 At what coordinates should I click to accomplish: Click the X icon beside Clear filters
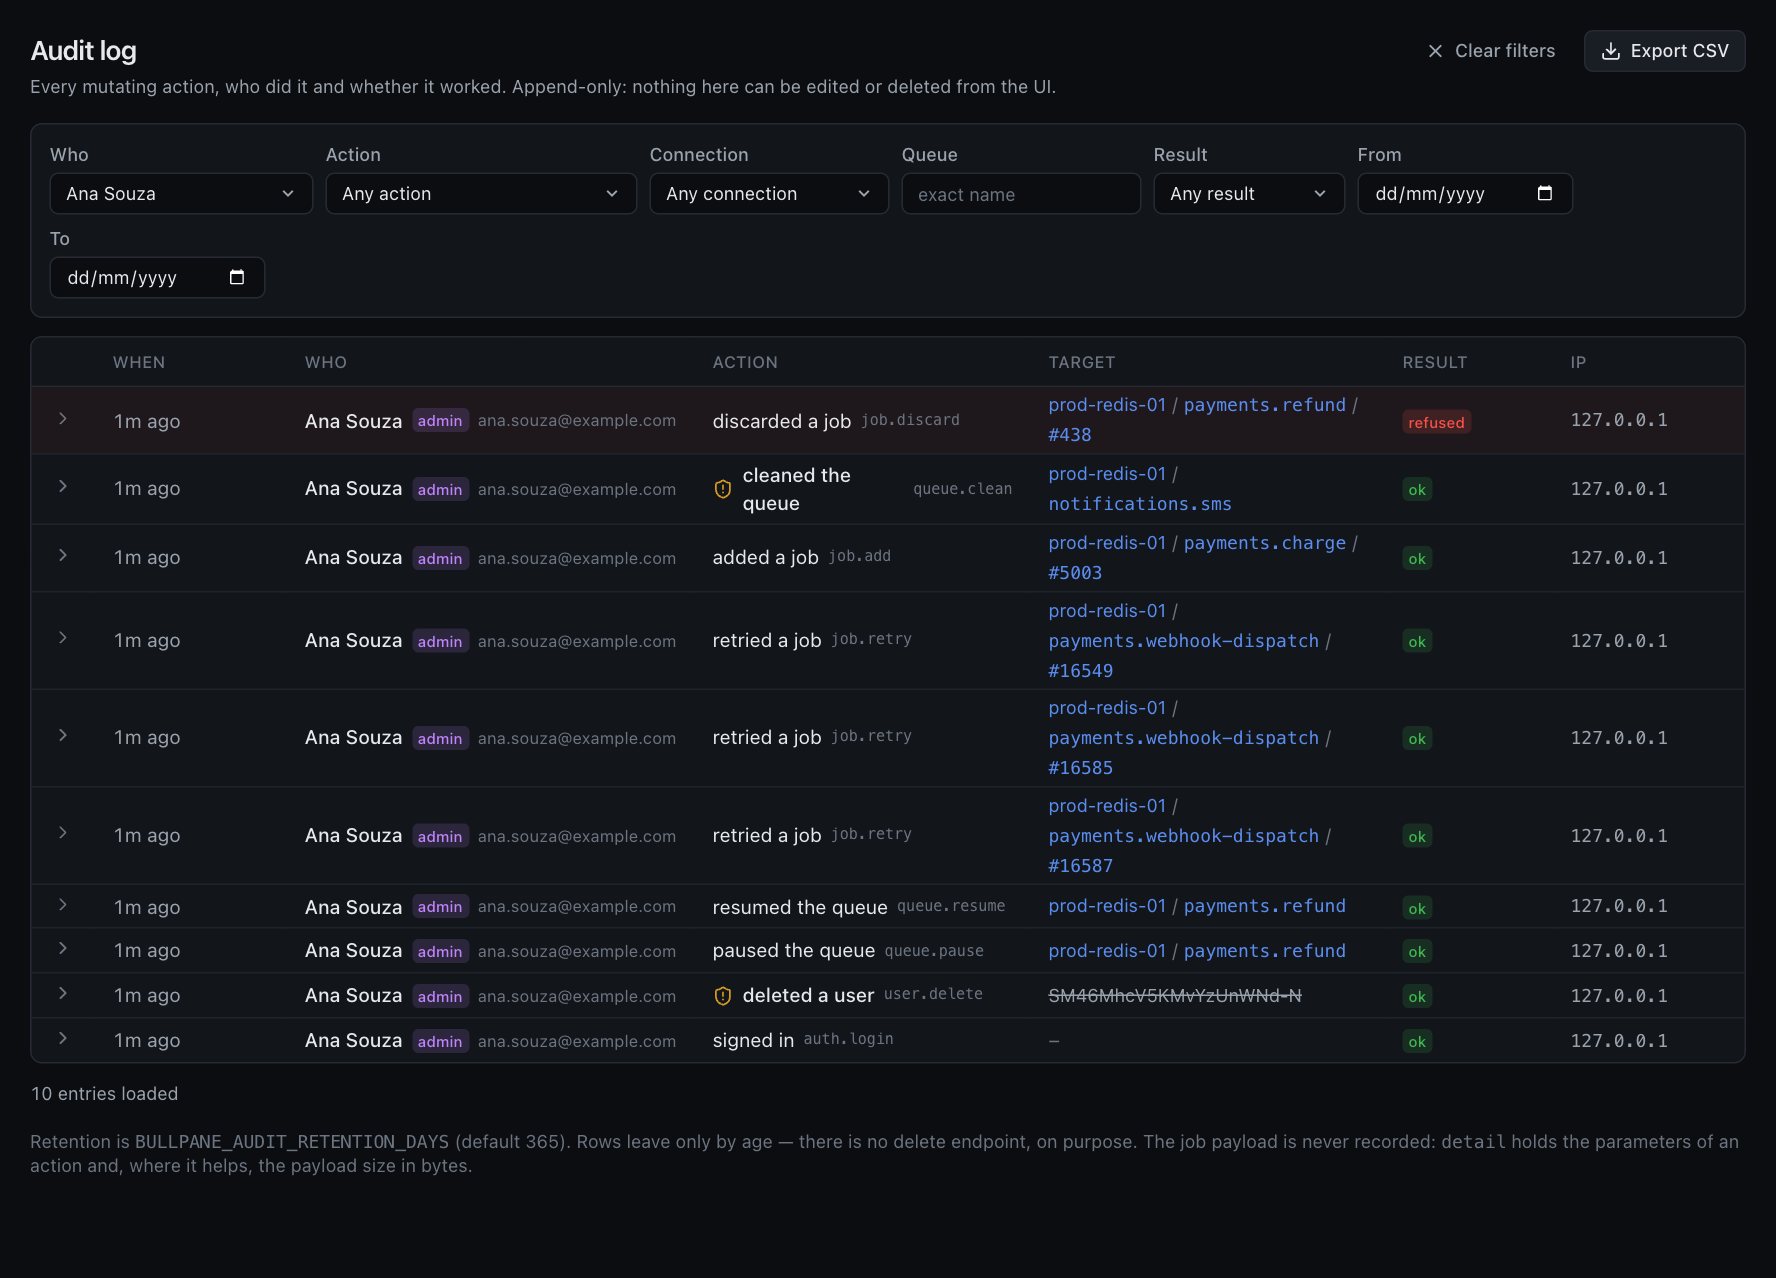[1435, 51]
